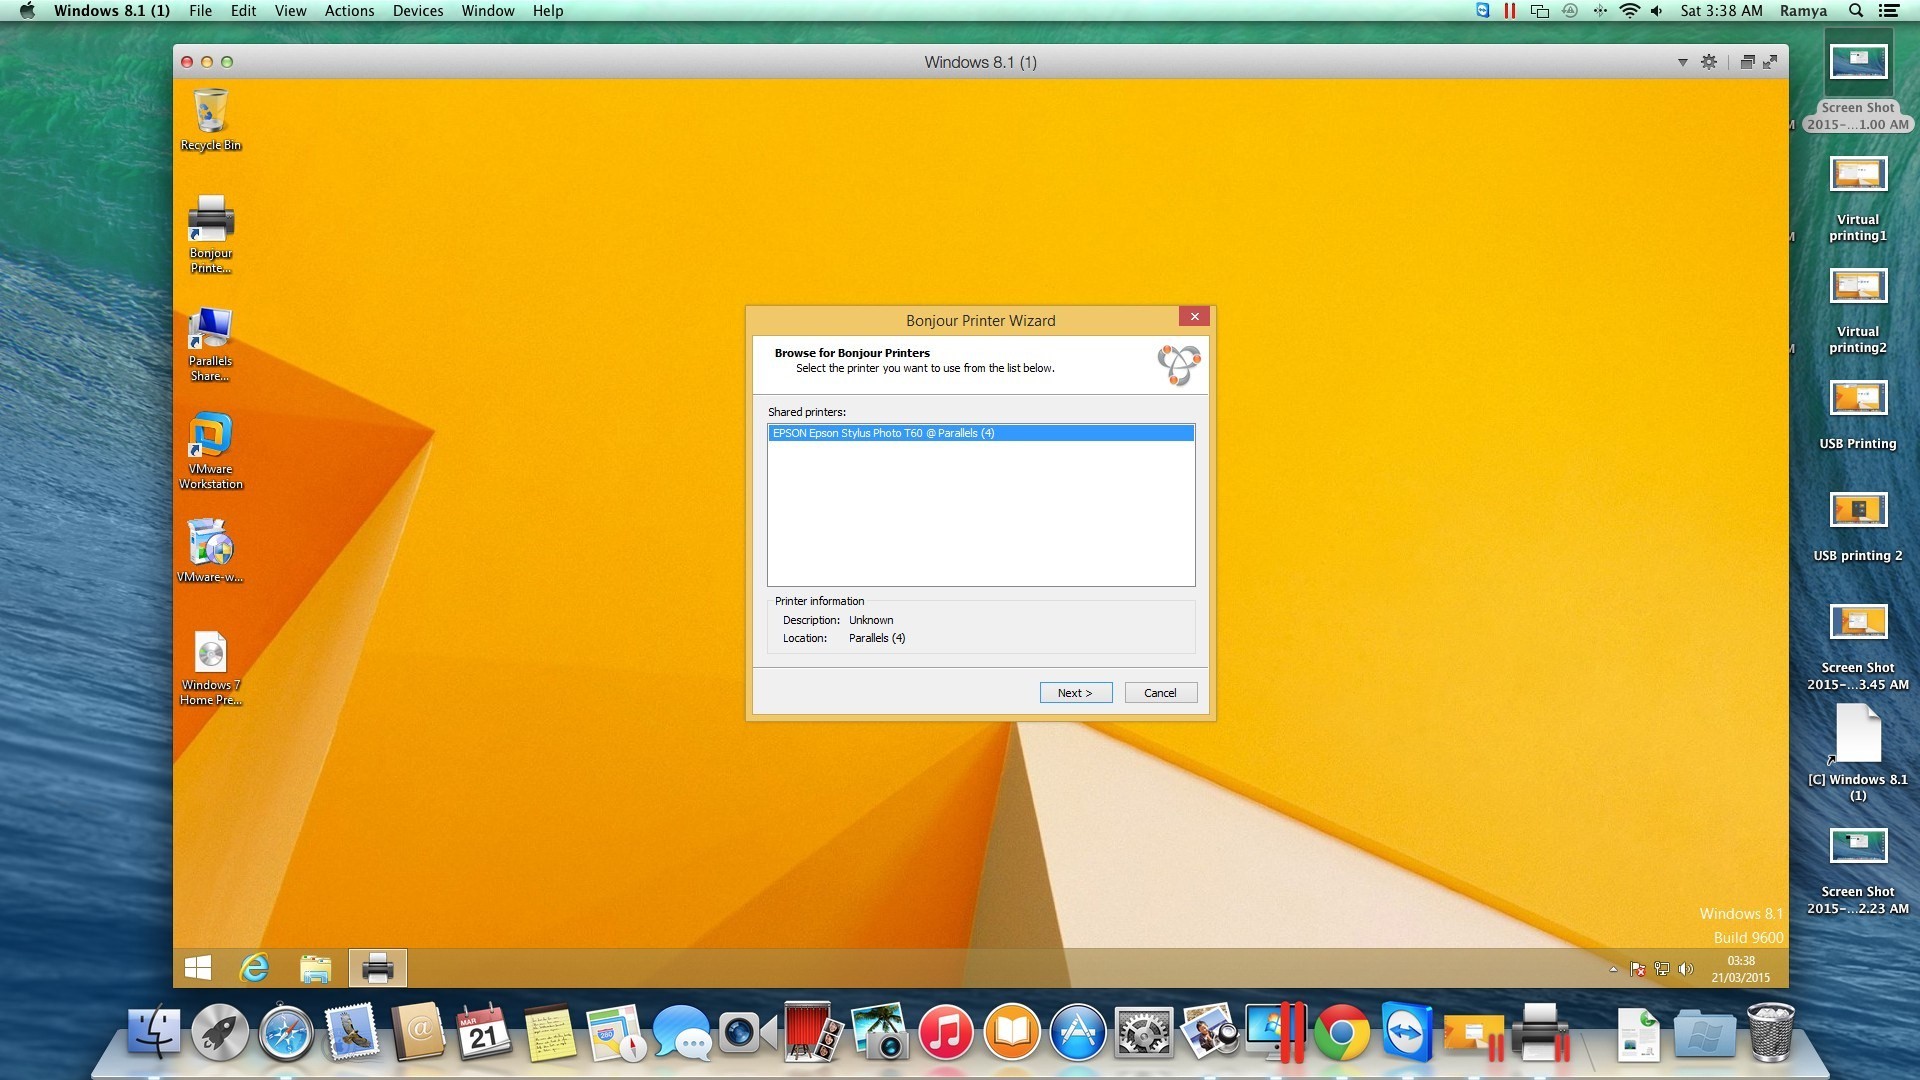
Task: Show hidden Windows tray icons arrow
Action: [1613, 969]
